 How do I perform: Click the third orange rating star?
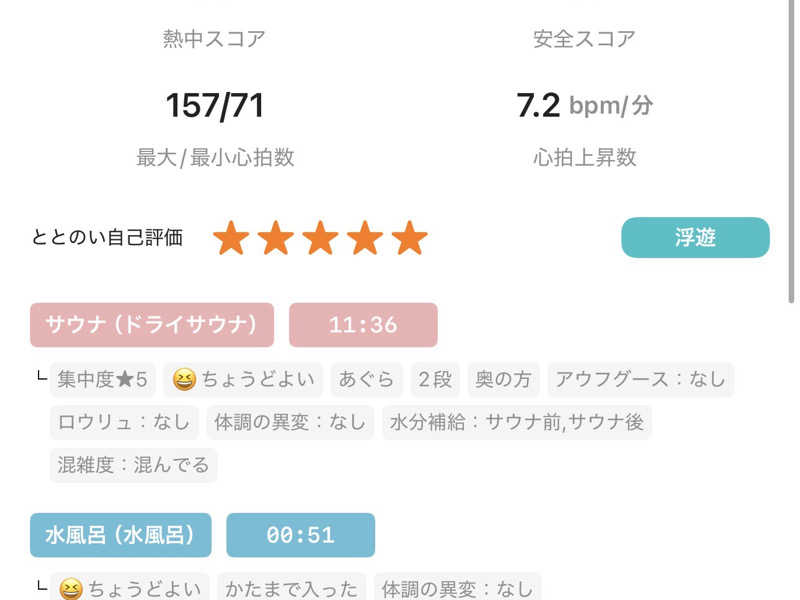click(320, 238)
